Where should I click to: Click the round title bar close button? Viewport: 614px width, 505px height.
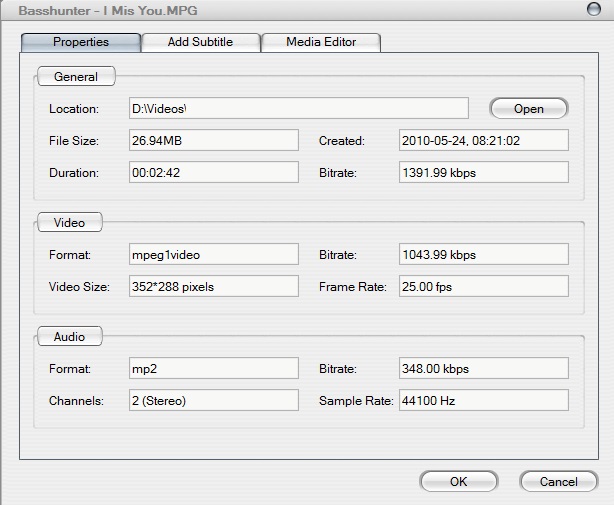(x=594, y=9)
